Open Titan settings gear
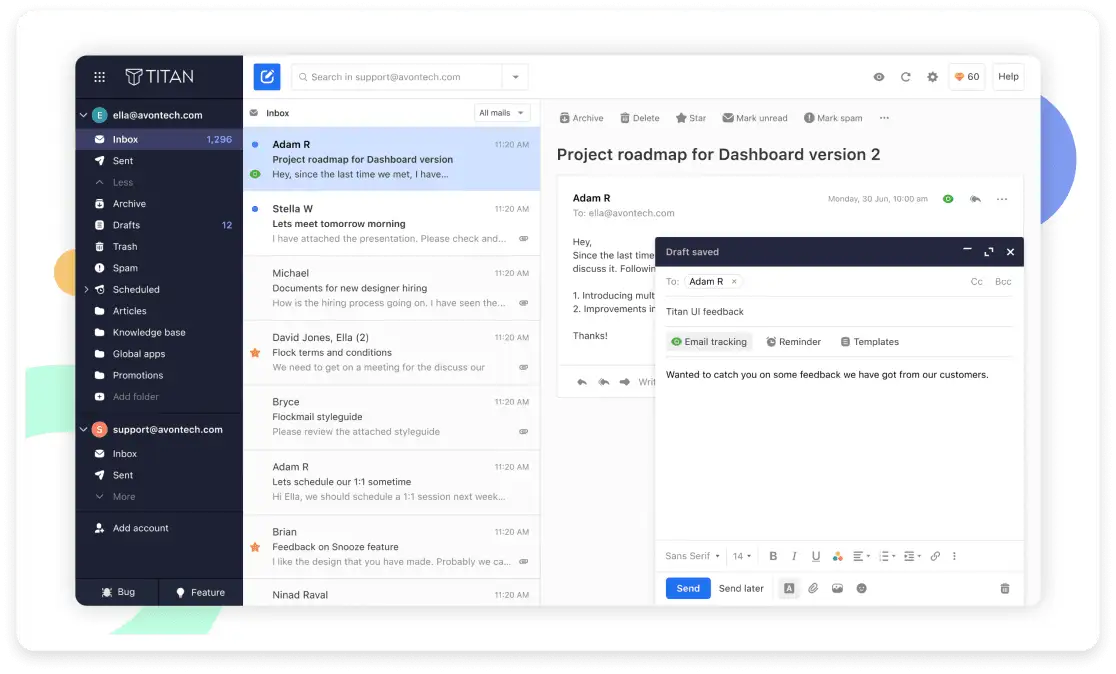The image size is (1116, 674). [x=931, y=77]
